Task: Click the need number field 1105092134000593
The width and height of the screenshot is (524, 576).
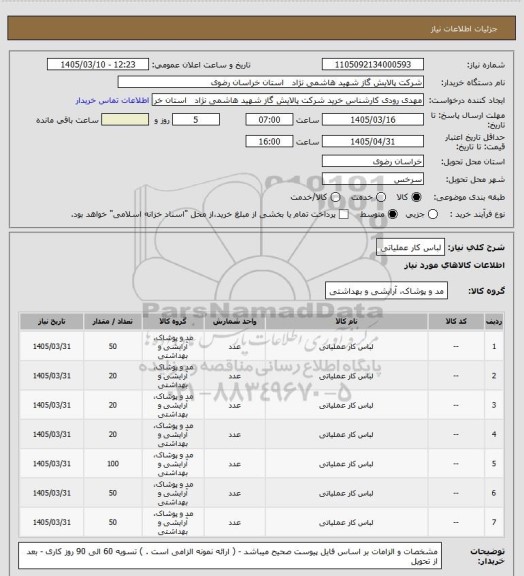Action: coord(373,64)
